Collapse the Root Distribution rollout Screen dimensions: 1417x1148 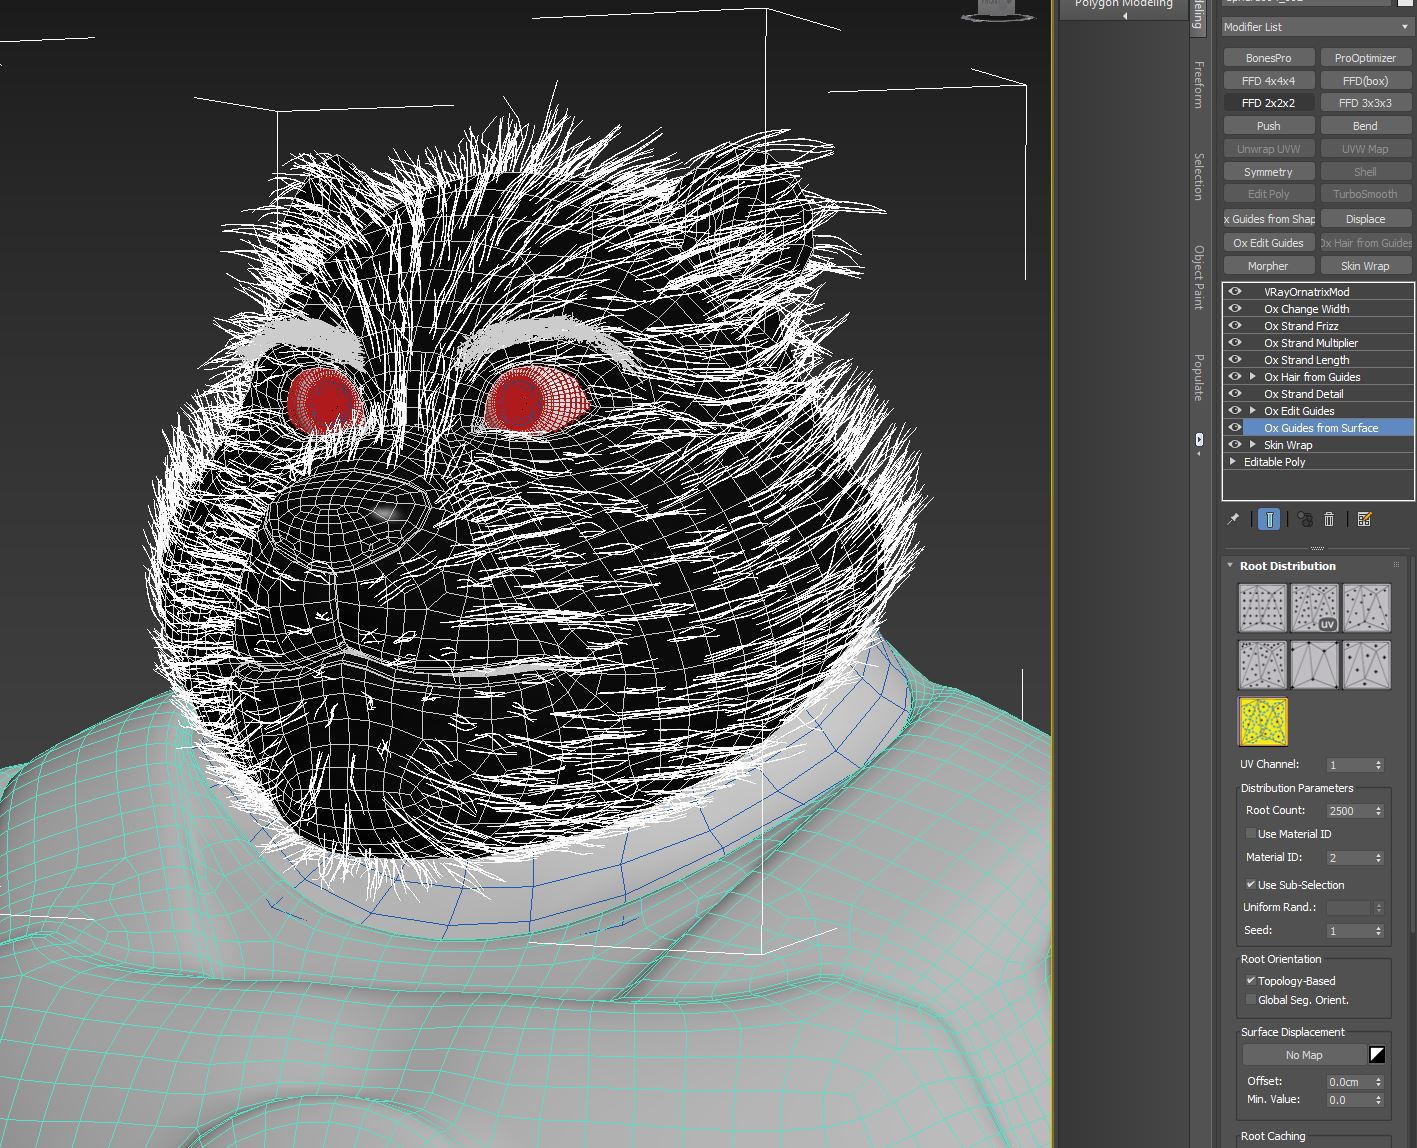[x=1231, y=566]
